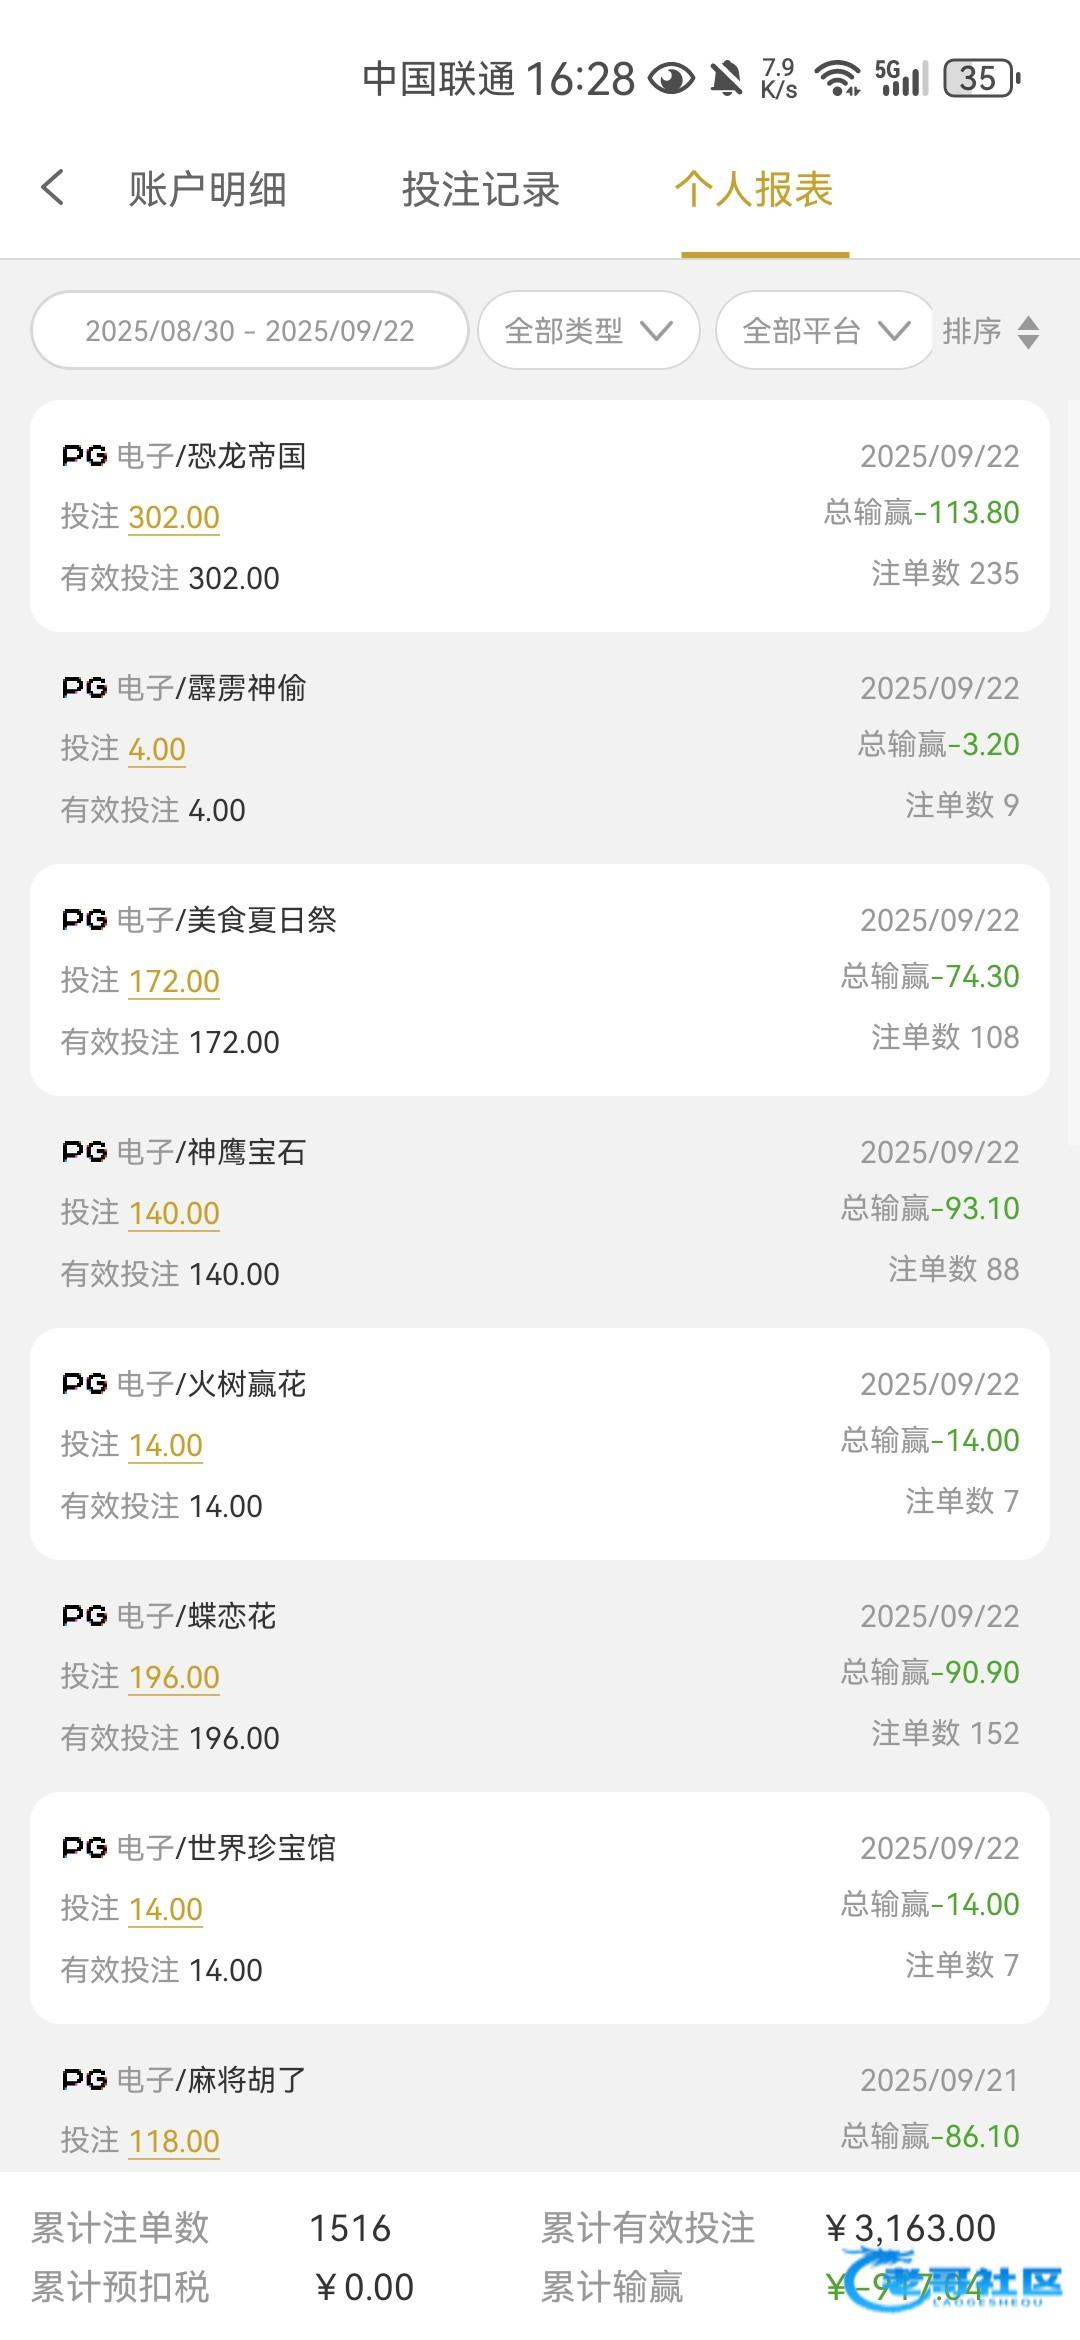Viewport: 1080px width, 2340px height.
Task: Open the 全部平台 dropdown
Action: 825,331
